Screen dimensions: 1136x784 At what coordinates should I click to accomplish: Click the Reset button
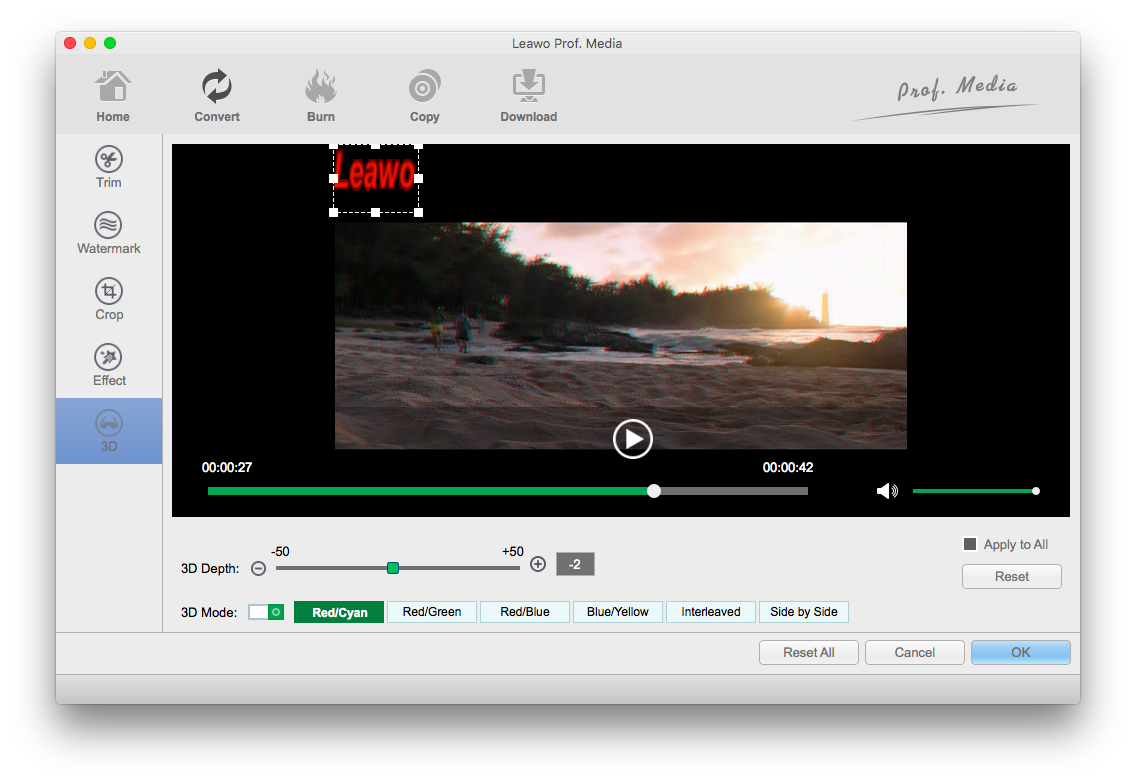[1011, 577]
